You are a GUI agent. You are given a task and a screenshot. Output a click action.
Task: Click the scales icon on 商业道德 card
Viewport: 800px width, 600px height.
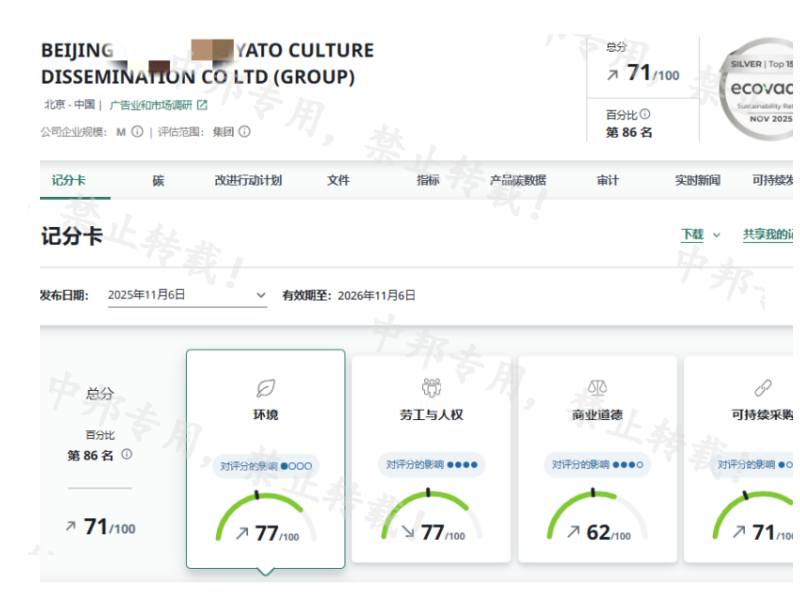[x=597, y=388]
